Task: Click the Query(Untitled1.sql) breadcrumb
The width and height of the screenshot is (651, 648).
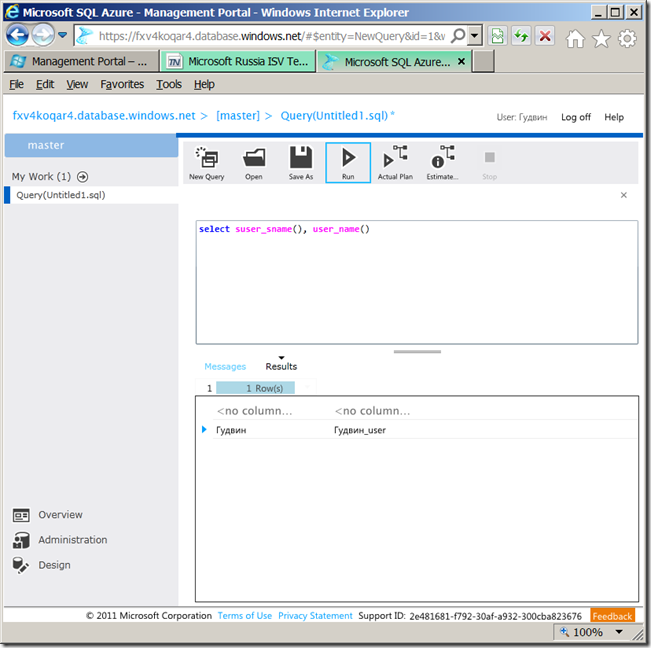Action: (334, 115)
